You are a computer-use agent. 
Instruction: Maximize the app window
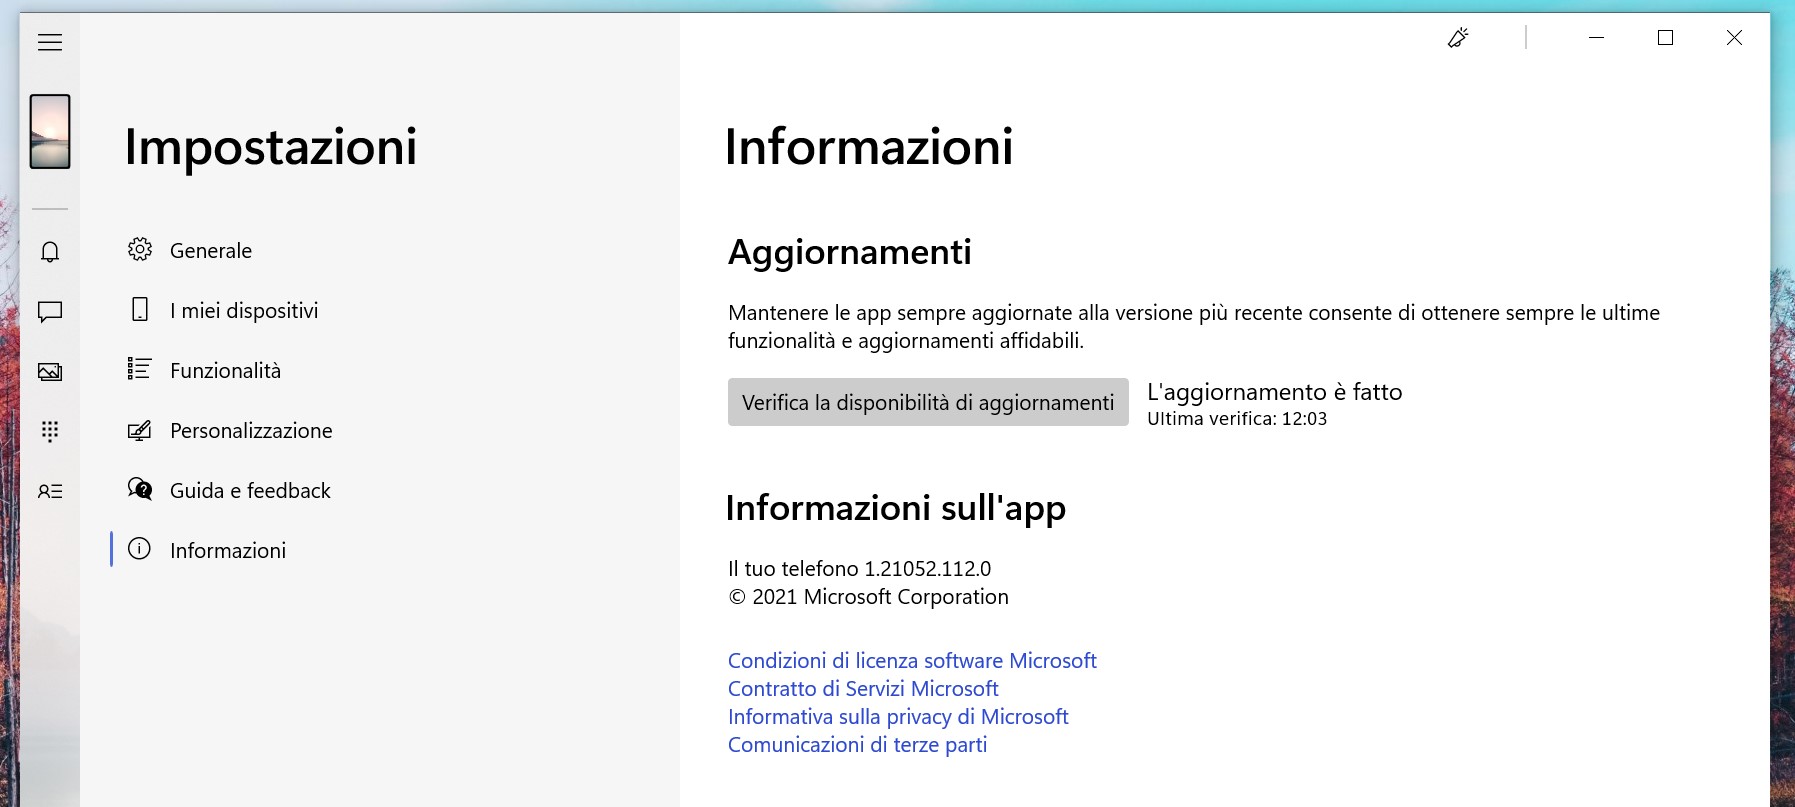click(1665, 38)
